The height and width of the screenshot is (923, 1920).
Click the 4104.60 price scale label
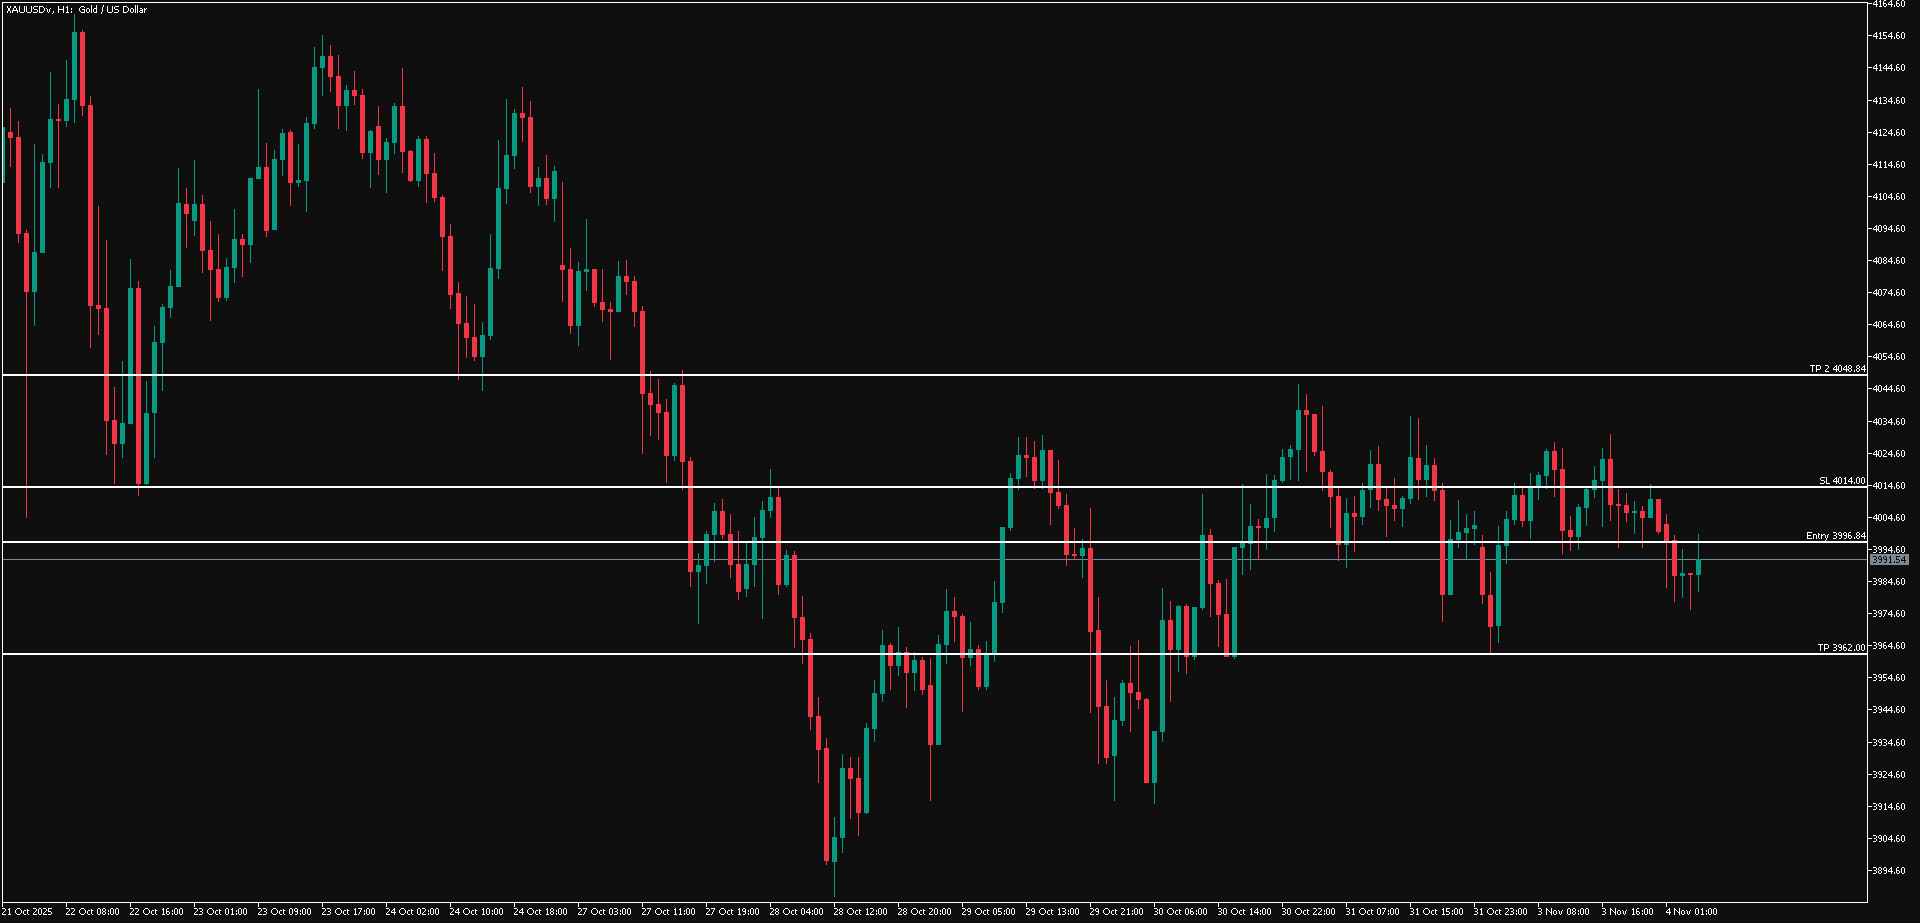click(1888, 197)
